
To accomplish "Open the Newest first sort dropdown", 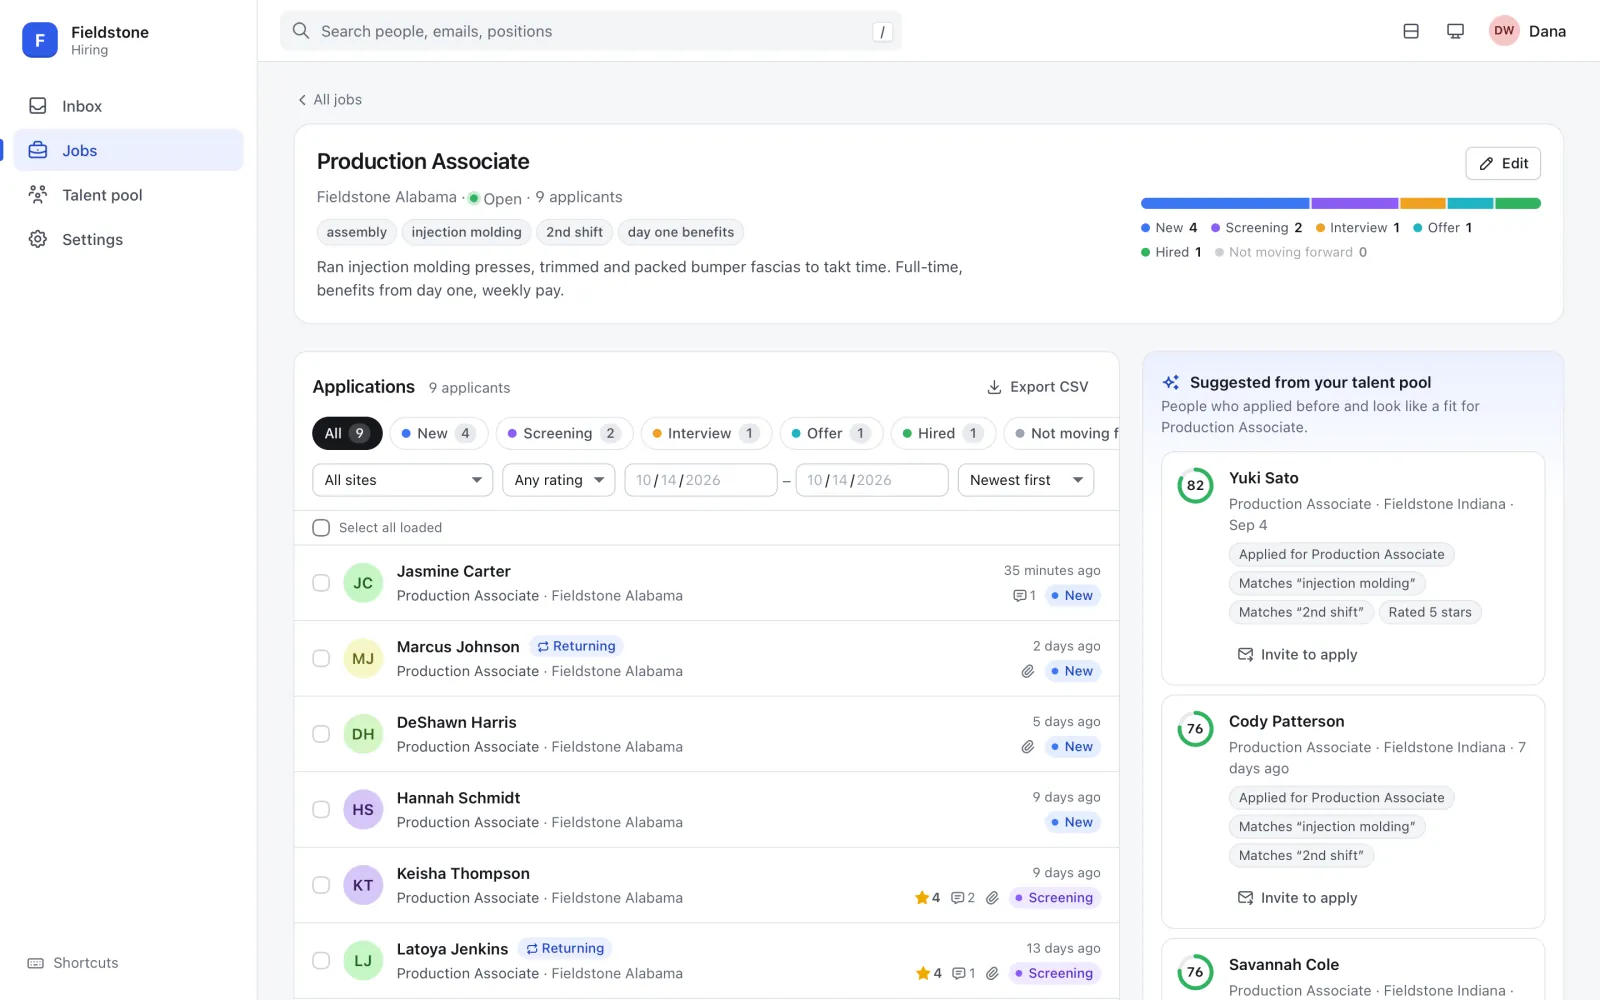I will pyautogui.click(x=1026, y=480).
